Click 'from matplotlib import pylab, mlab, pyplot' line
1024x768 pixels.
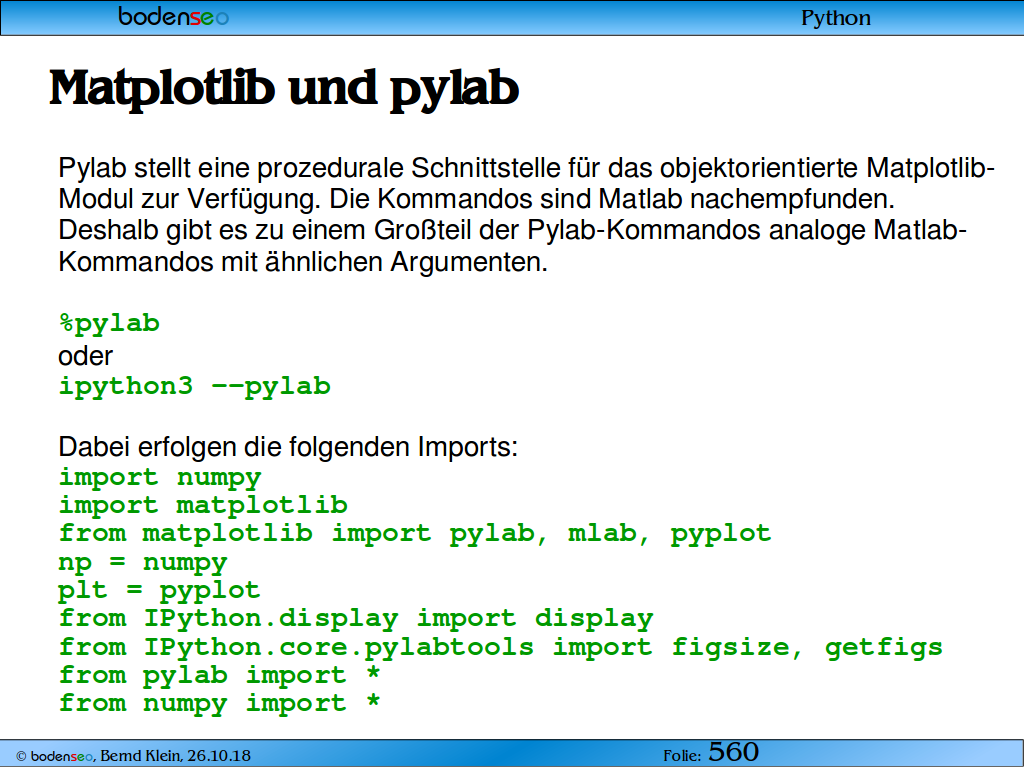tap(415, 534)
